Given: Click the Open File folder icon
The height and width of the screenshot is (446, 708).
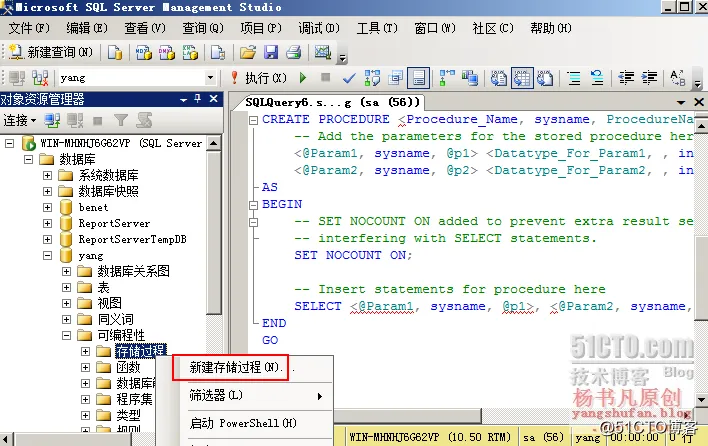Looking at the screenshot, I should coord(247,52).
